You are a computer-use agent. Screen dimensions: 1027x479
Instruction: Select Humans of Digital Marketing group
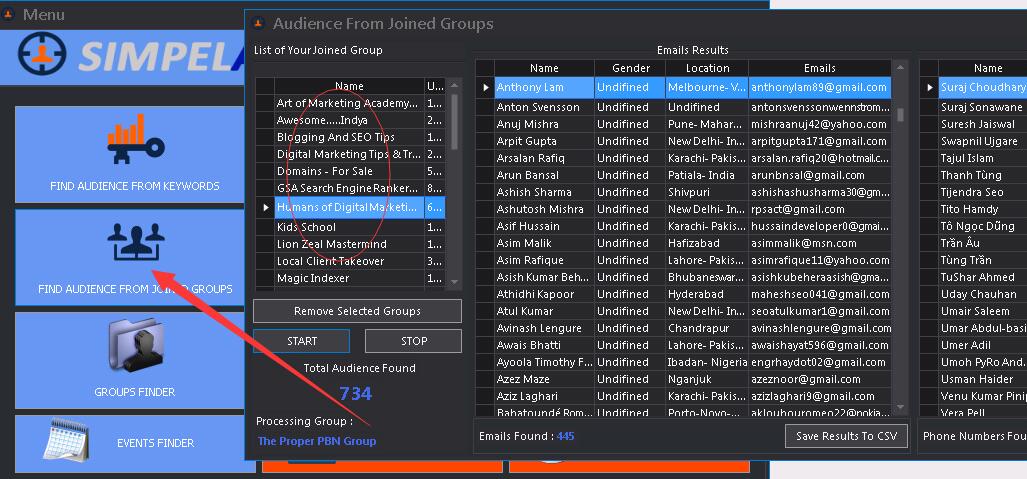(x=349, y=207)
